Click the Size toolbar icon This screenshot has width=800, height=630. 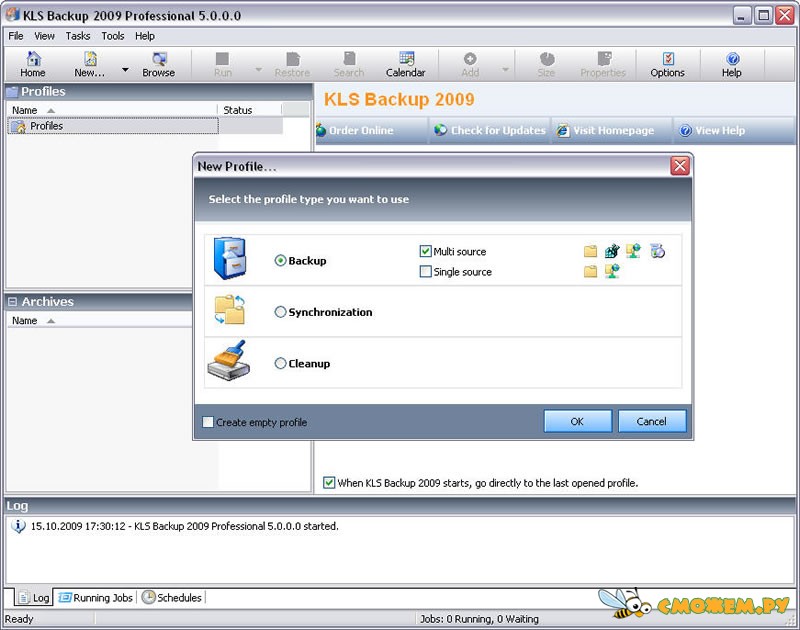tap(546, 59)
